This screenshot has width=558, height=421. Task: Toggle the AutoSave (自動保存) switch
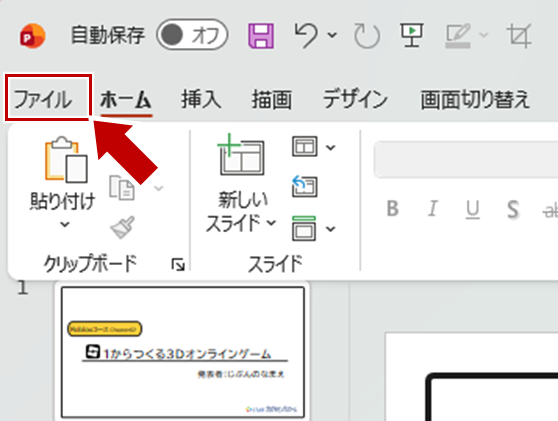(192, 35)
